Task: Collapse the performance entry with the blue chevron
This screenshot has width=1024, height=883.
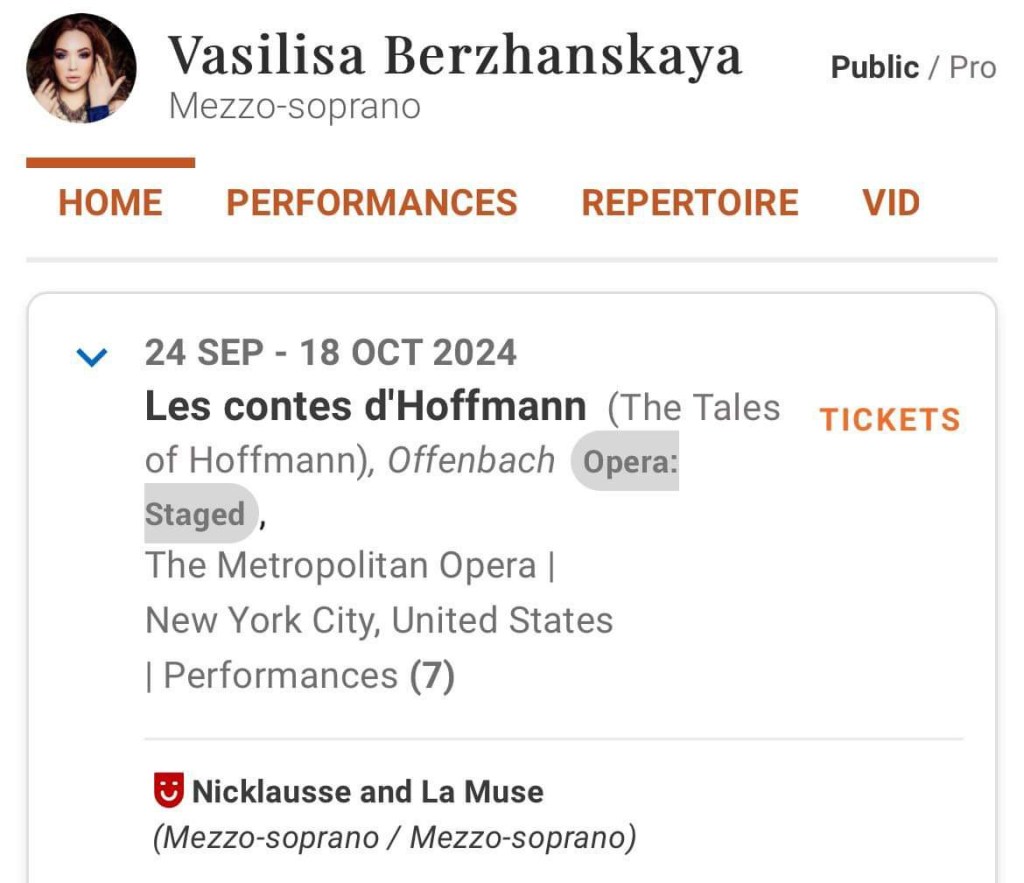Action: [92, 356]
